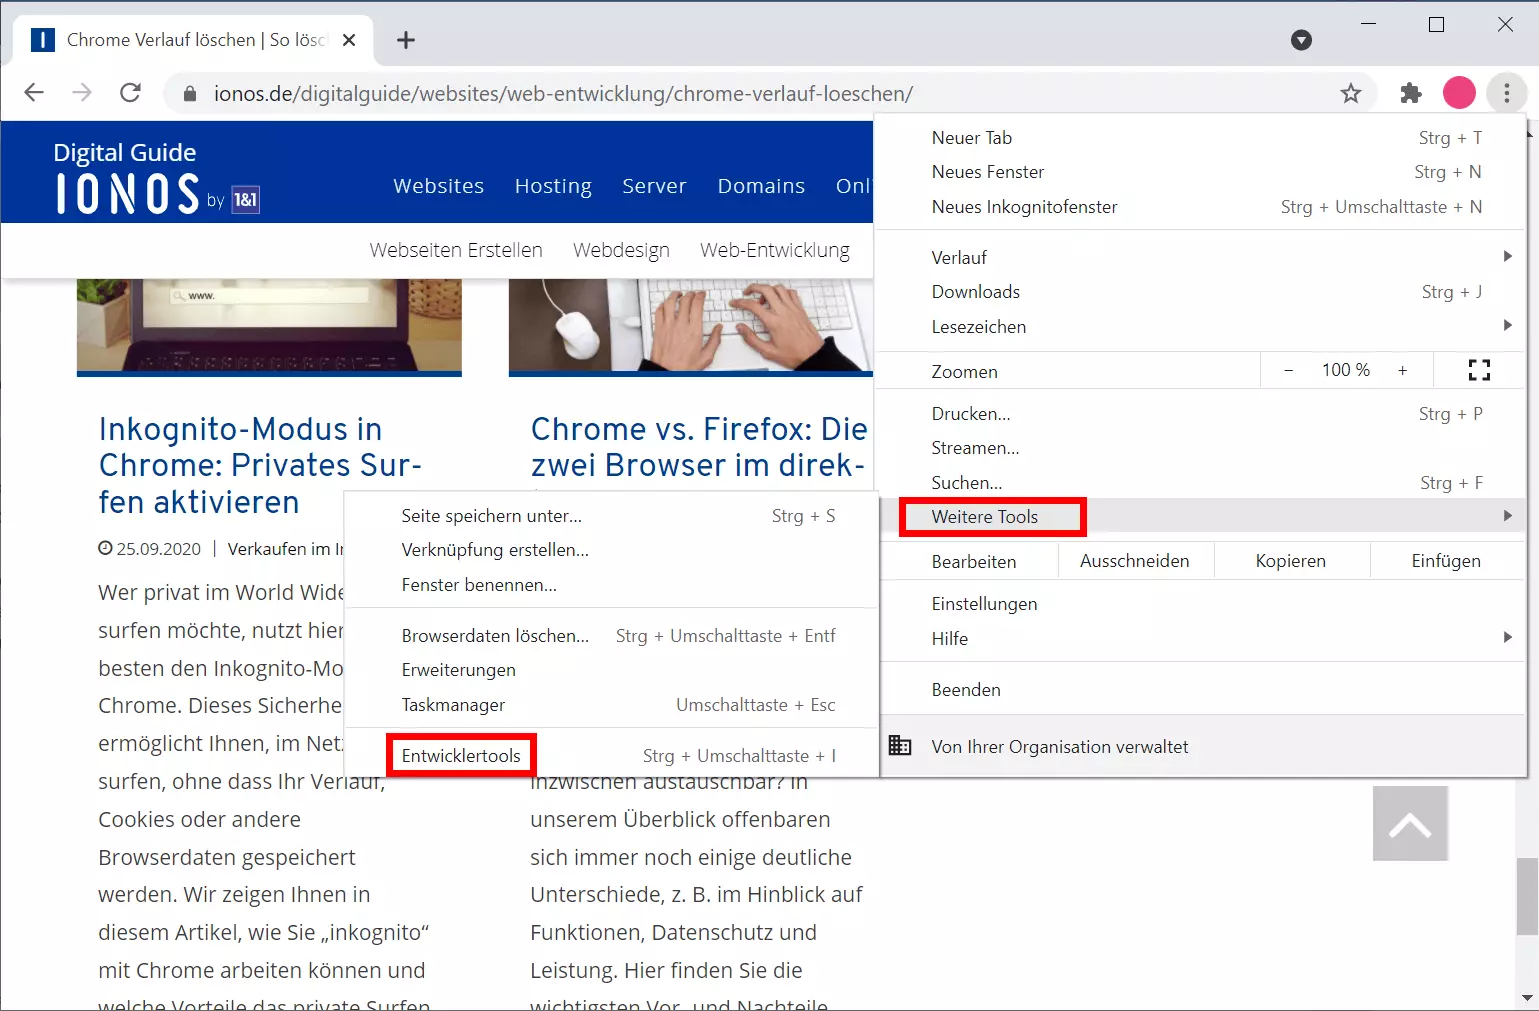Viewport: 1539px width, 1011px height.
Task: Open Neues Inkognitofenster
Action: coord(1201,207)
